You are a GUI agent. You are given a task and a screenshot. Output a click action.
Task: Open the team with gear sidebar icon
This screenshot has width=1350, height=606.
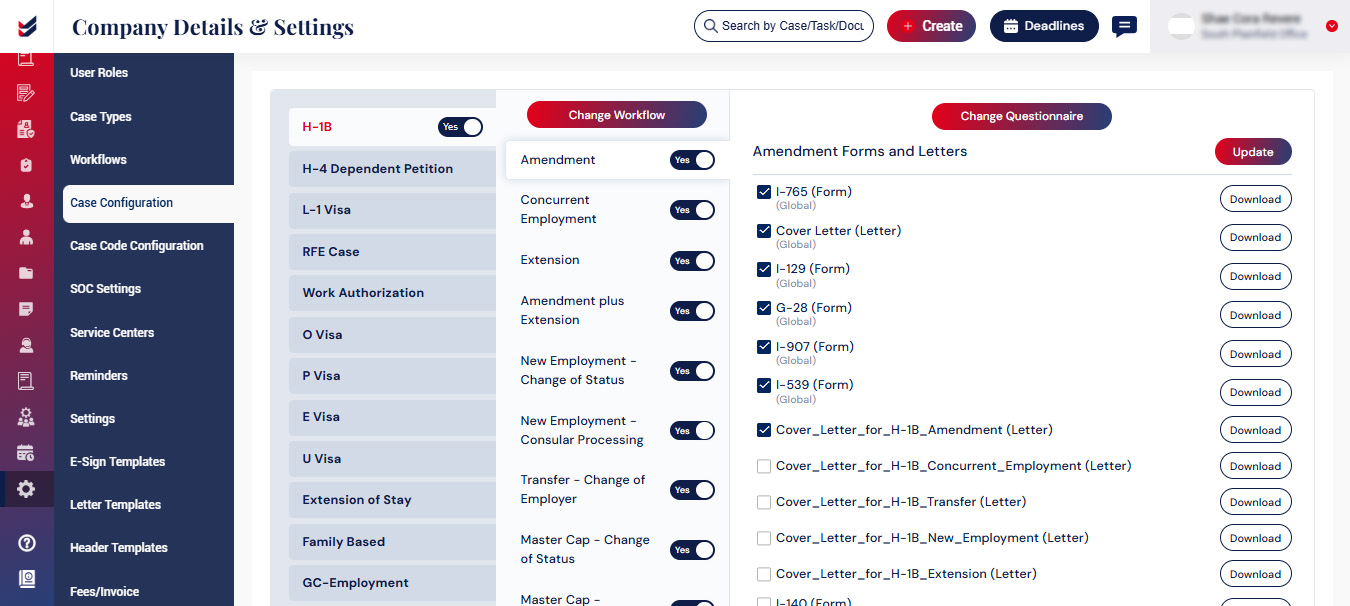[26, 417]
